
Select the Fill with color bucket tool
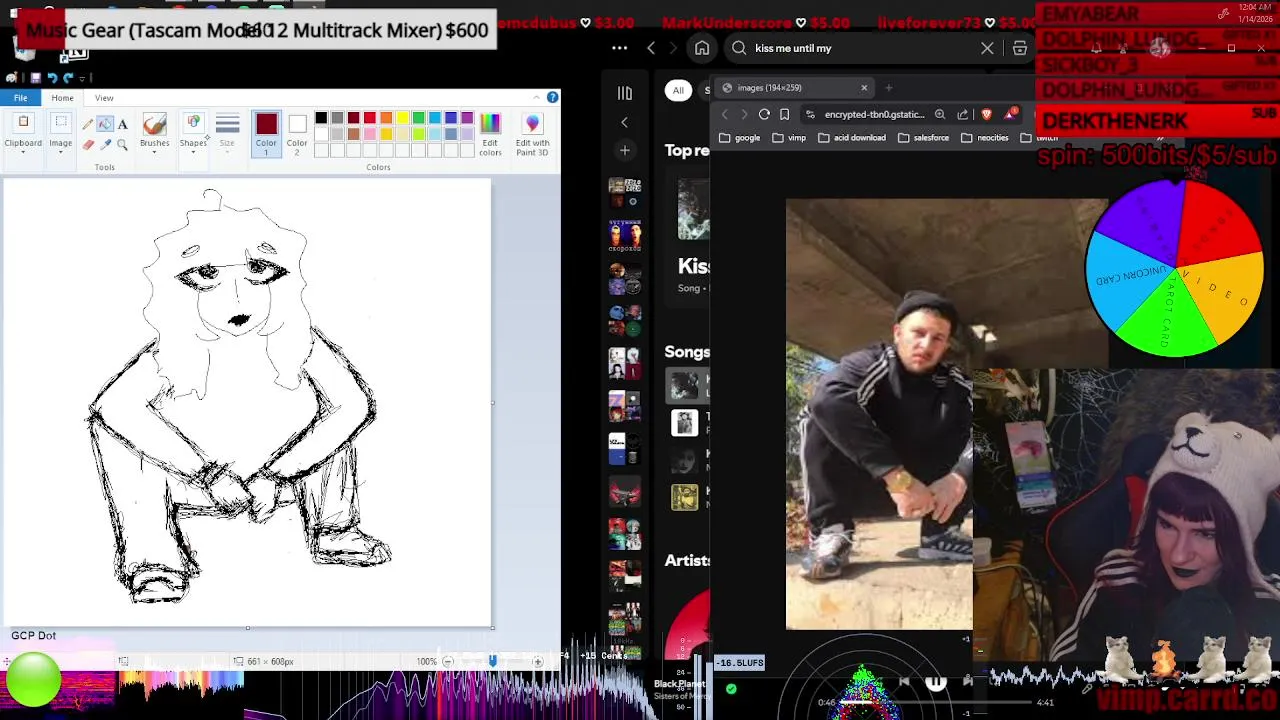click(x=105, y=124)
